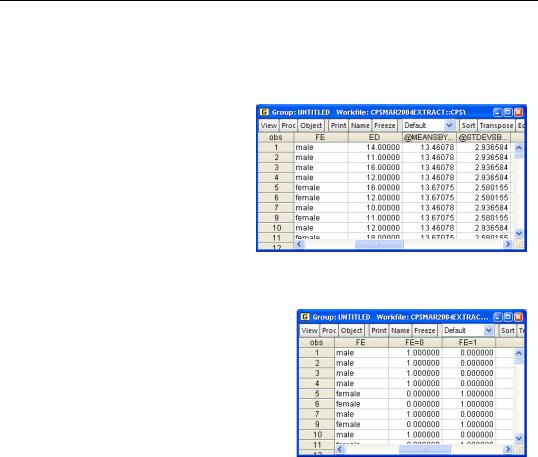Select the @MEANSBY... column header
The height and width of the screenshot is (457, 538).
coord(429,137)
